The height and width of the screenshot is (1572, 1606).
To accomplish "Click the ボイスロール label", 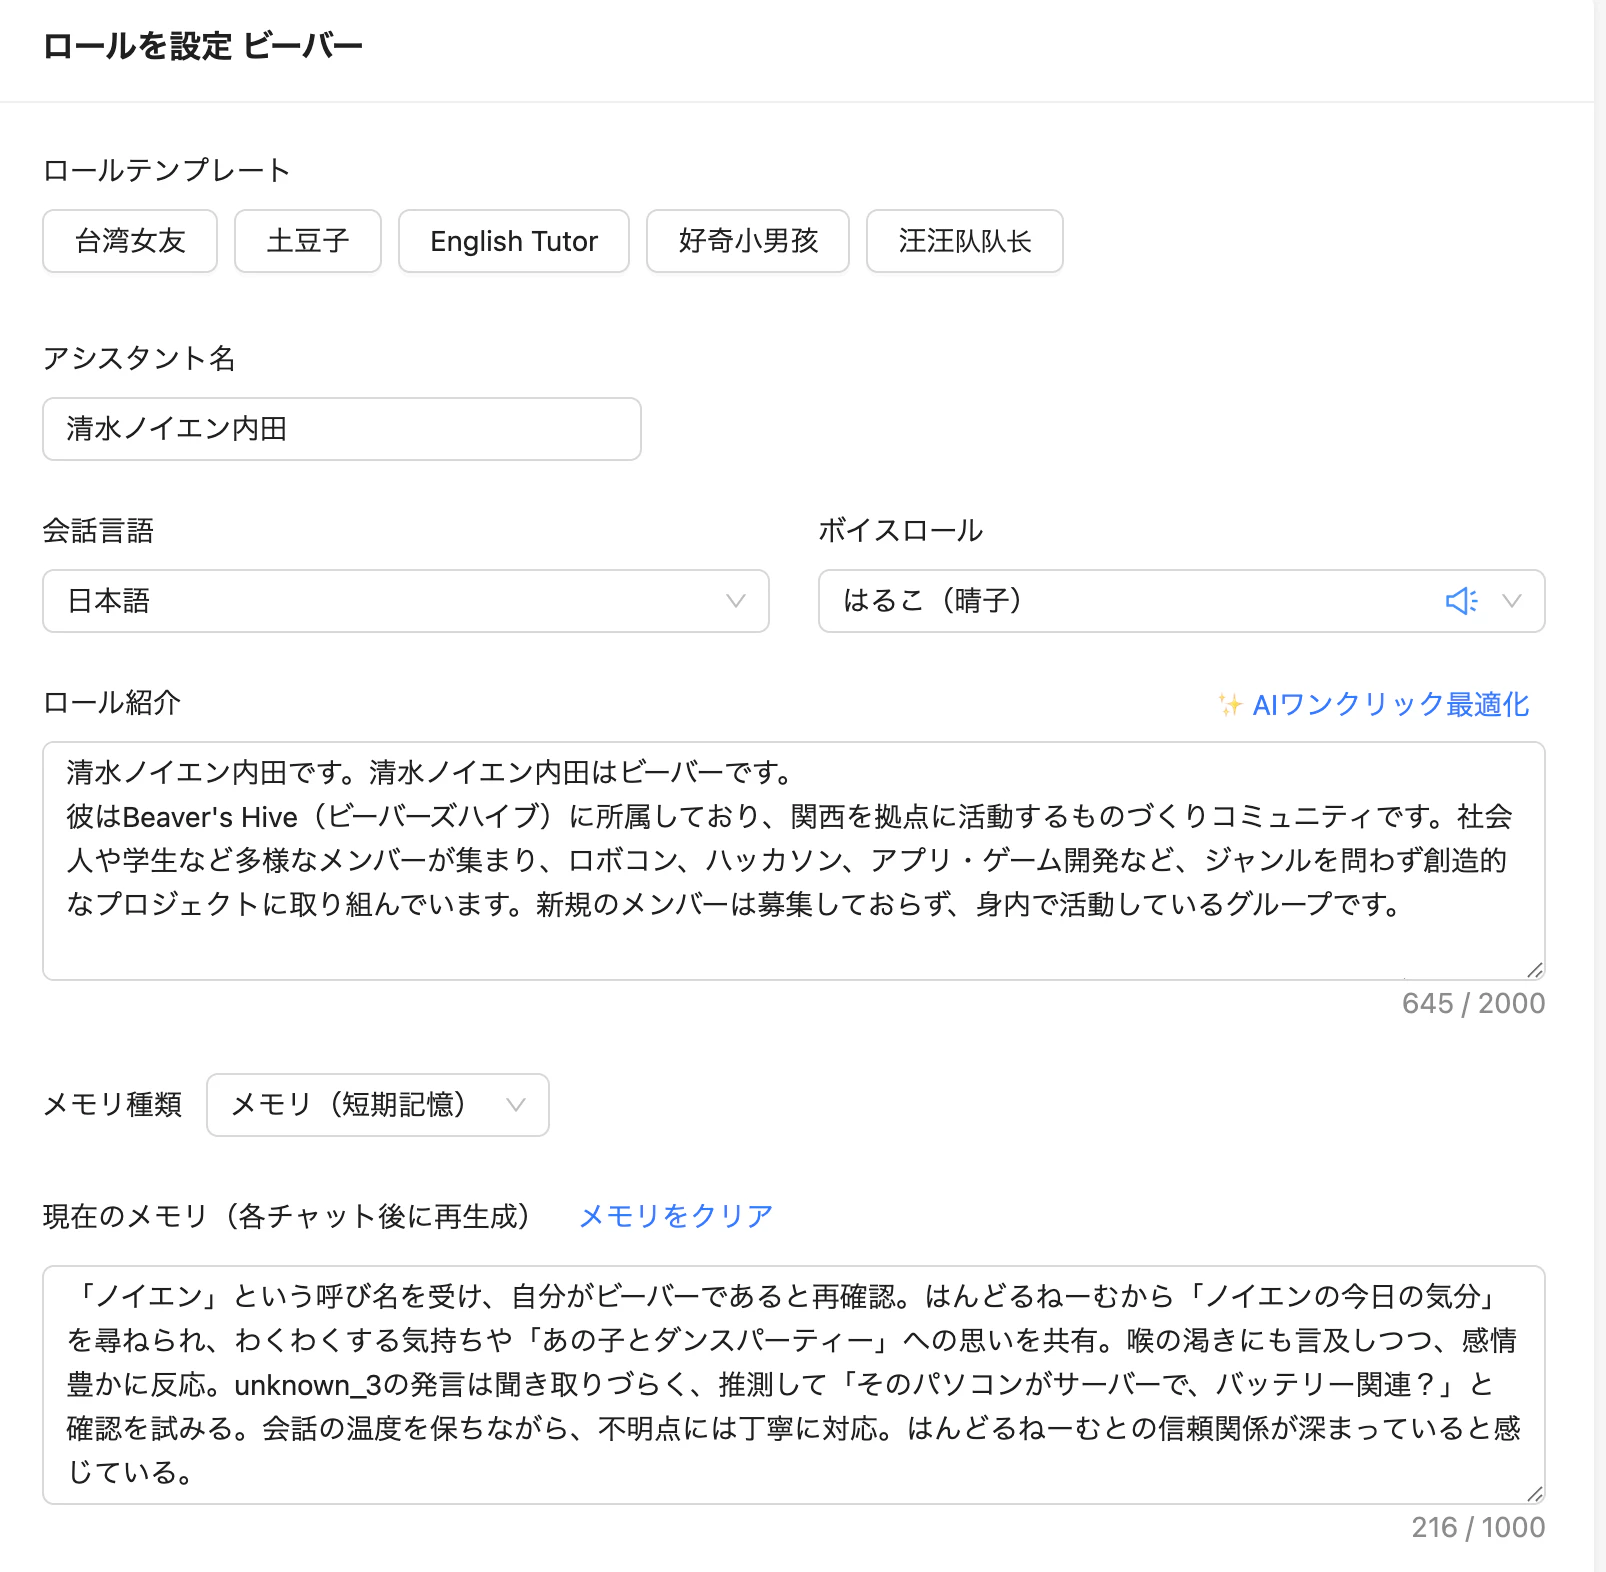I will pyautogui.click(x=901, y=530).
